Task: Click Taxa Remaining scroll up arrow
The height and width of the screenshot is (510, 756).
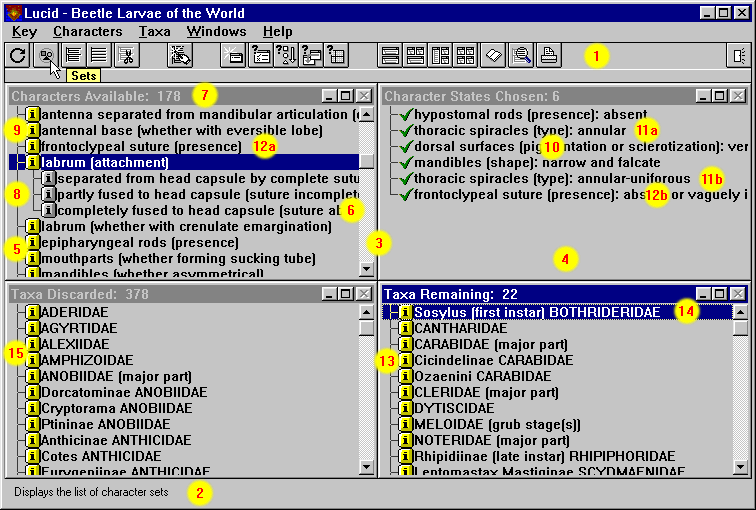Action: 740,312
